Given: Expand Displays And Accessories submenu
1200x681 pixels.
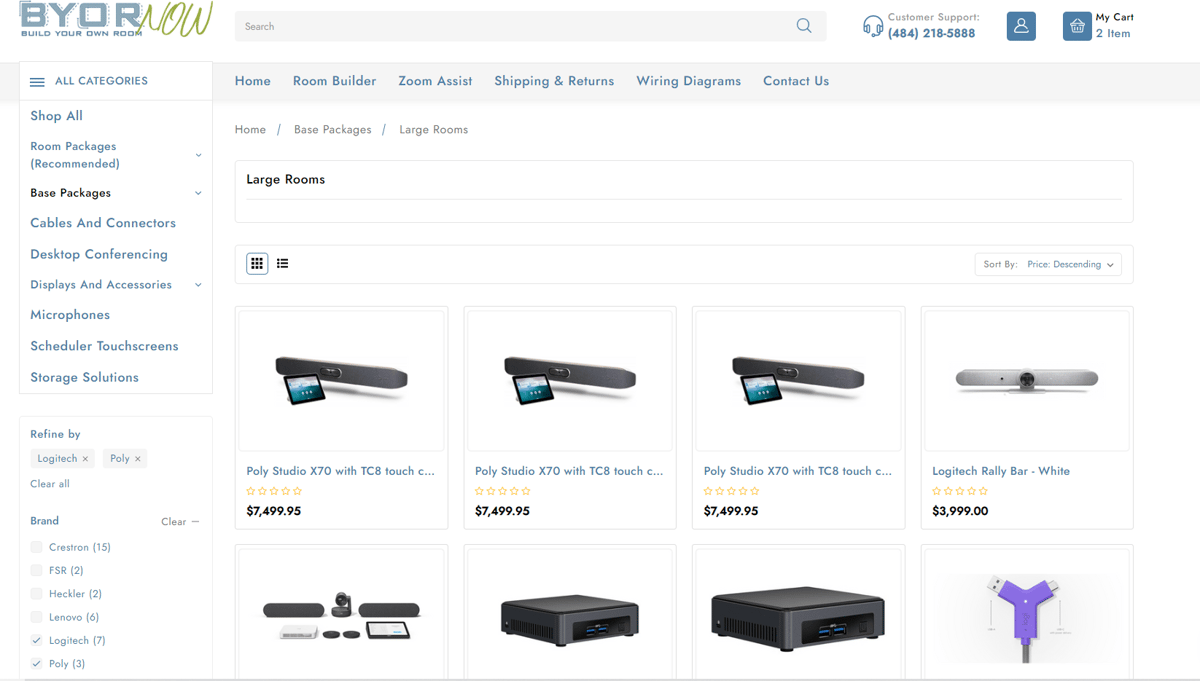Looking at the screenshot, I should [198, 285].
